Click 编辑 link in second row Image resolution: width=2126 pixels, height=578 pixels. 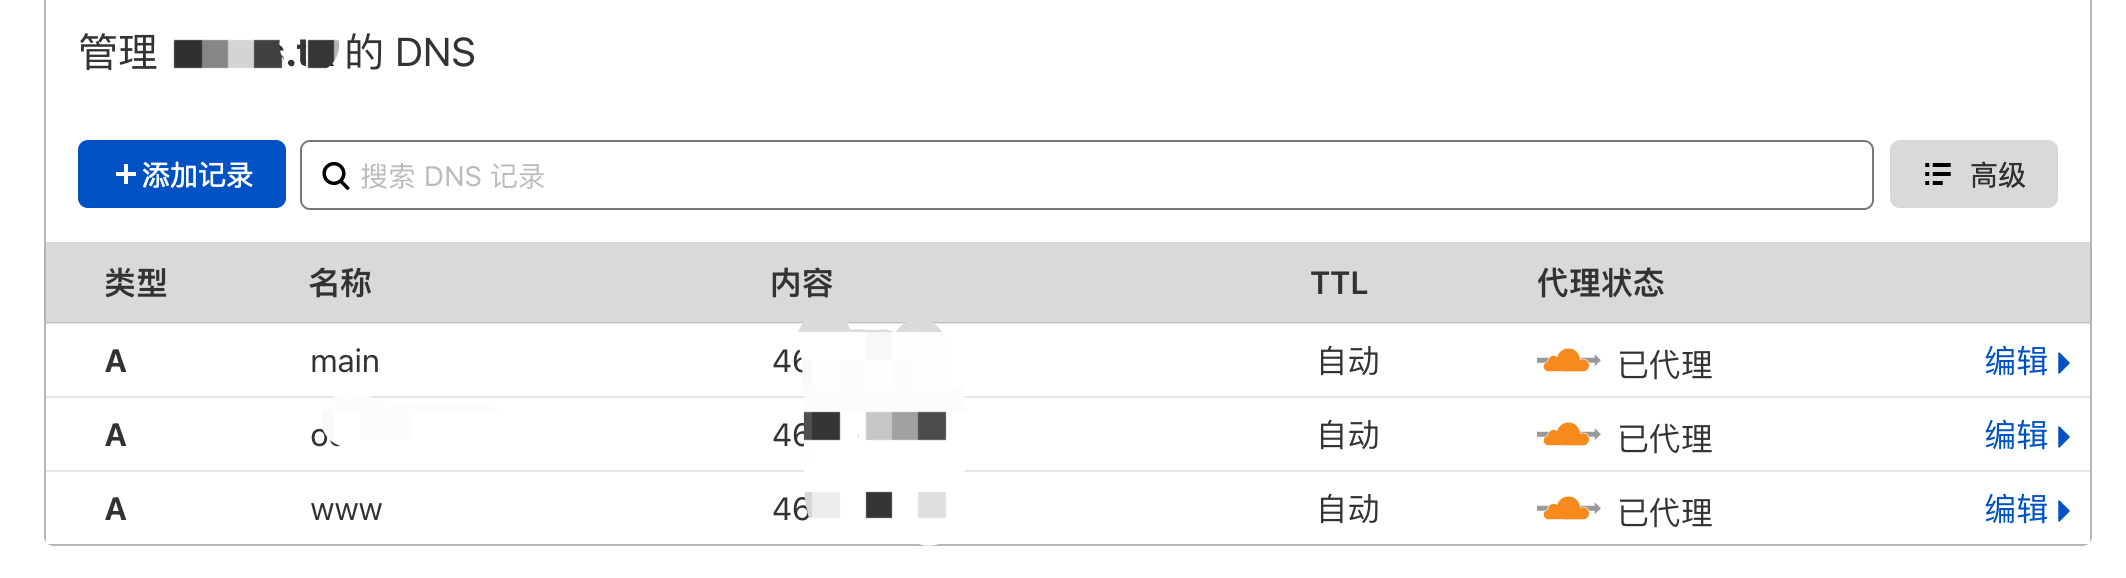click(x=2016, y=435)
